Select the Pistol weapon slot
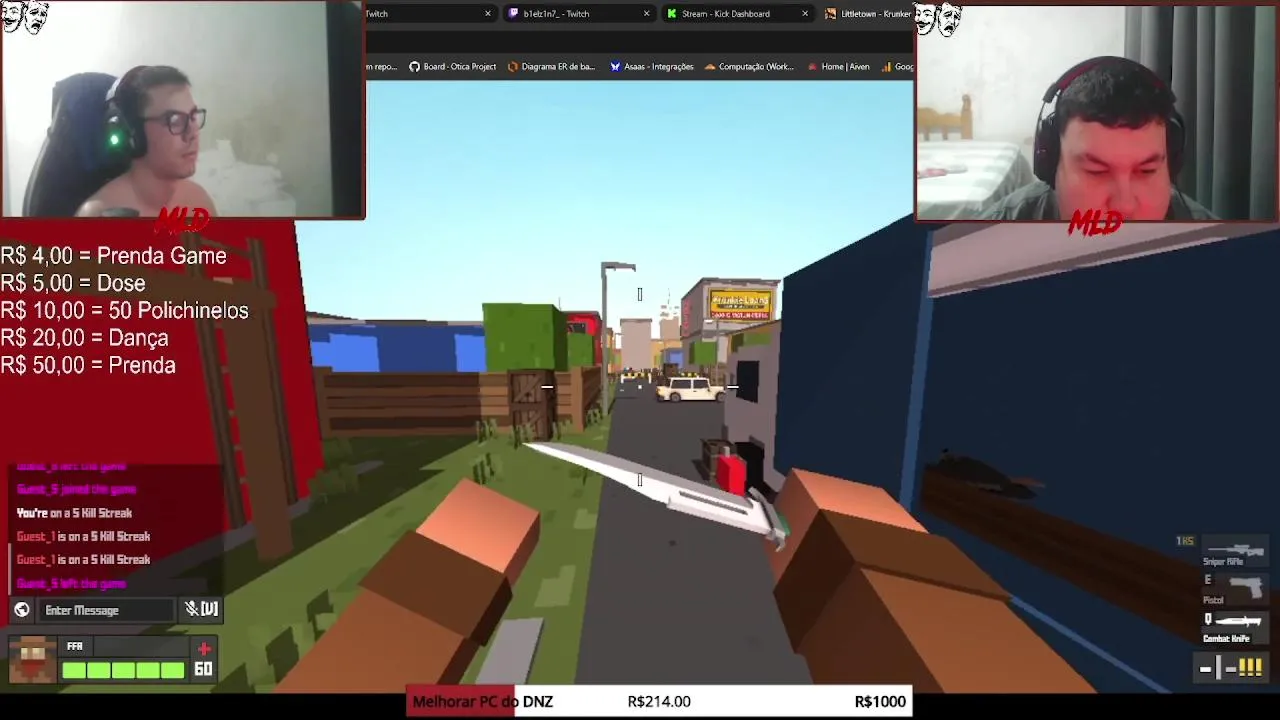 [x=1235, y=588]
